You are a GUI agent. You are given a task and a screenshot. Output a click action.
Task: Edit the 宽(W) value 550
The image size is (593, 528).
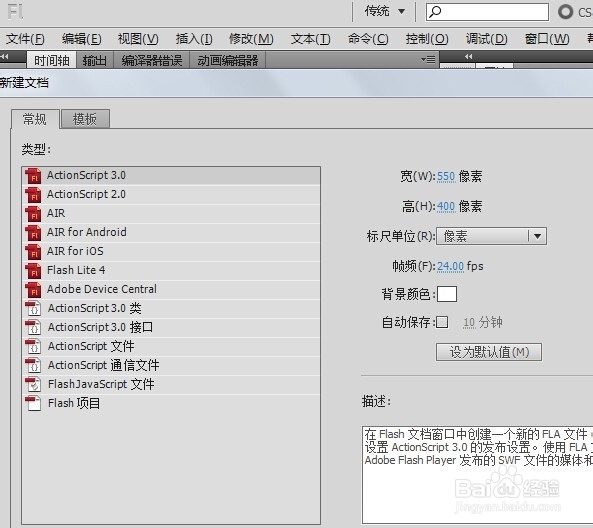coord(446,176)
